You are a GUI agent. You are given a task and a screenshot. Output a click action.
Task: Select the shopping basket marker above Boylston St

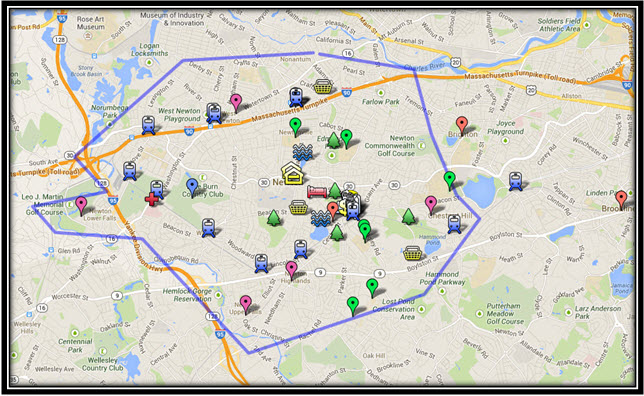coord(412,253)
